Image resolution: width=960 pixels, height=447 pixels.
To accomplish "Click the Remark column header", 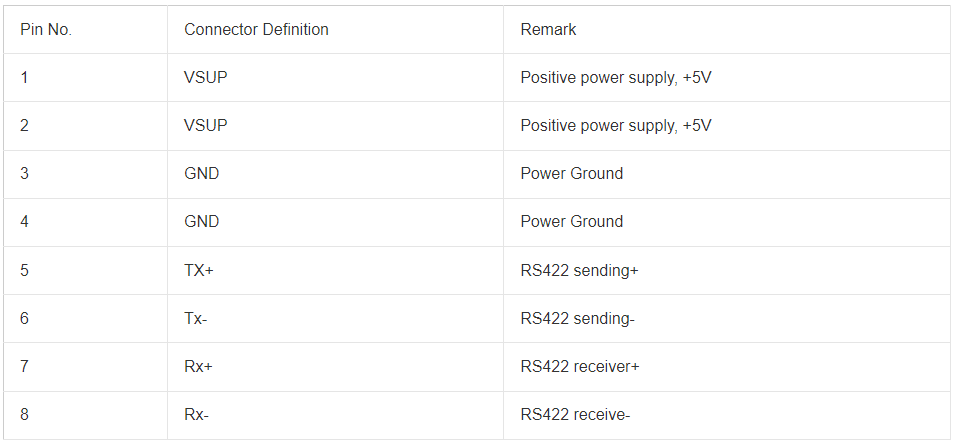I will (x=727, y=29).
